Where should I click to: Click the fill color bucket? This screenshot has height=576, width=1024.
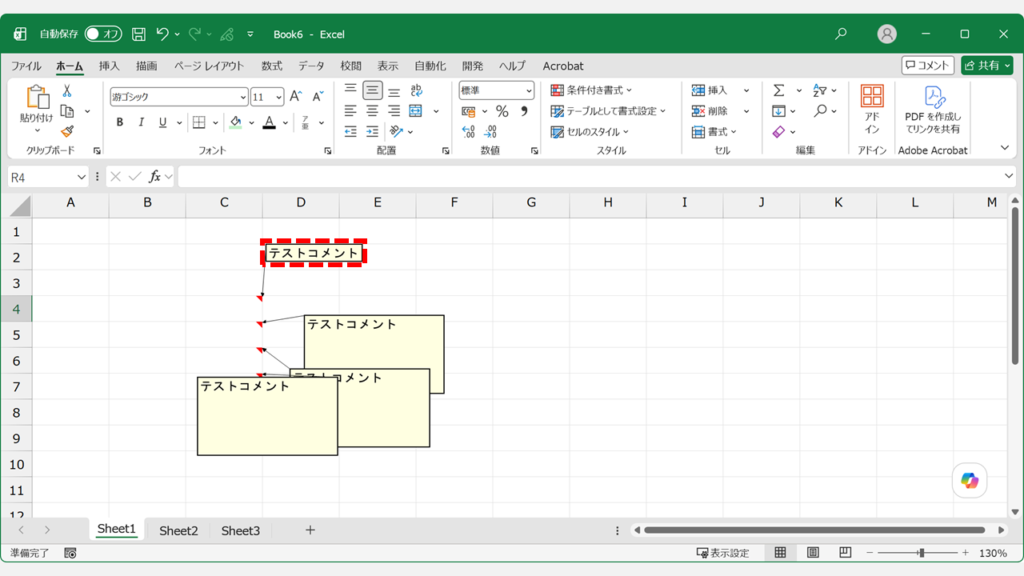236,122
